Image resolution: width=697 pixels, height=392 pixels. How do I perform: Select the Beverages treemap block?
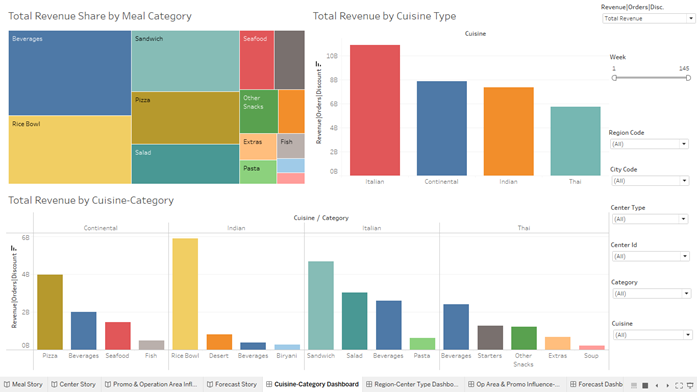(70, 73)
